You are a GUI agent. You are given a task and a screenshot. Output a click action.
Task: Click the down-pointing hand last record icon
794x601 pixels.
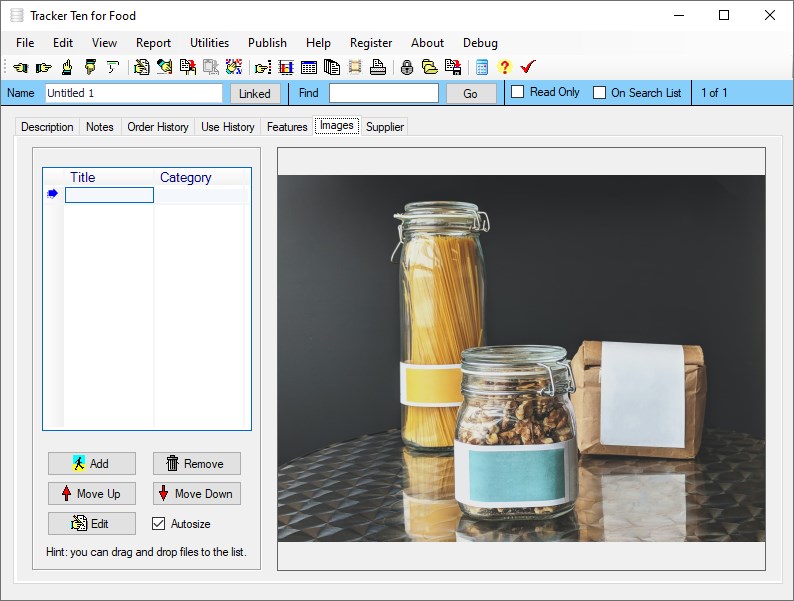tap(90, 67)
